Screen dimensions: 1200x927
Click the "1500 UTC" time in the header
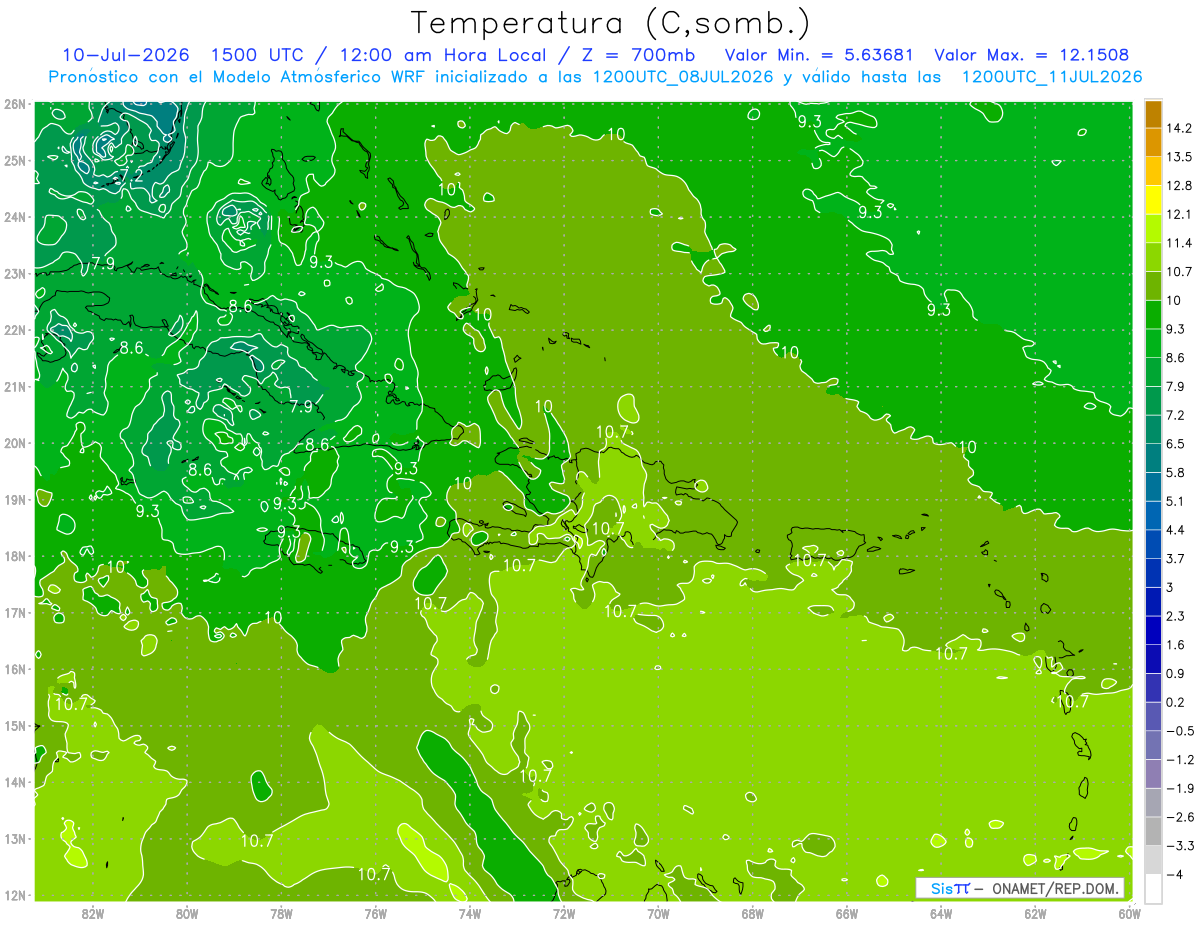coord(259,55)
